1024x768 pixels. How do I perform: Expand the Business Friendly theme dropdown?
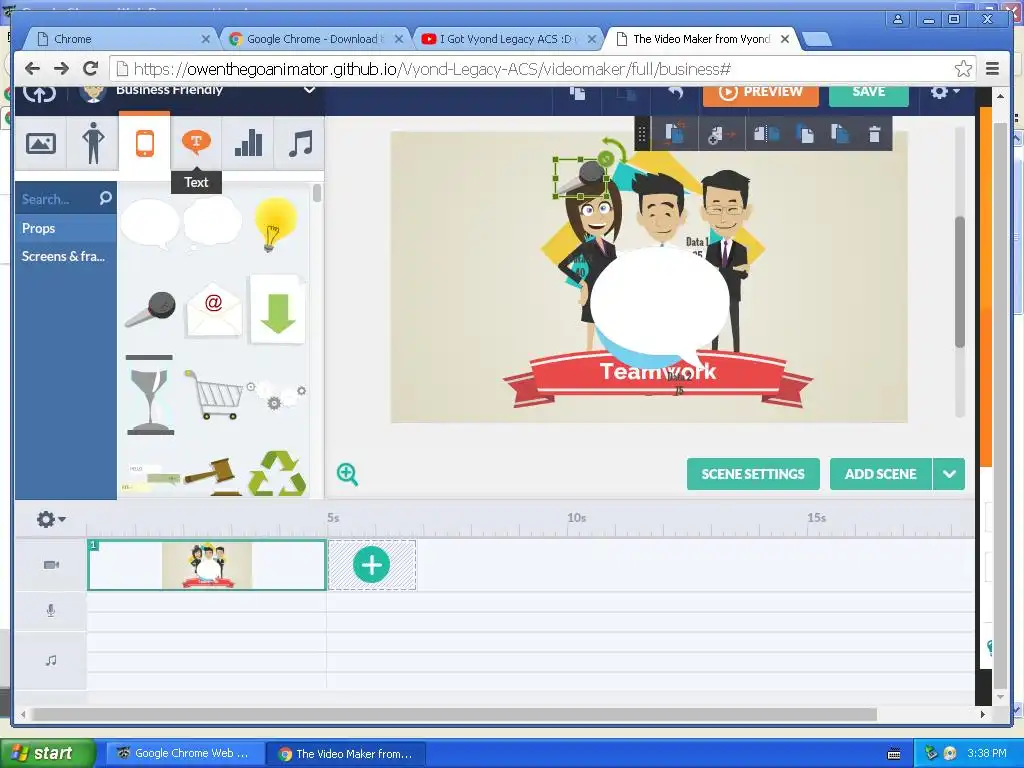tap(309, 90)
